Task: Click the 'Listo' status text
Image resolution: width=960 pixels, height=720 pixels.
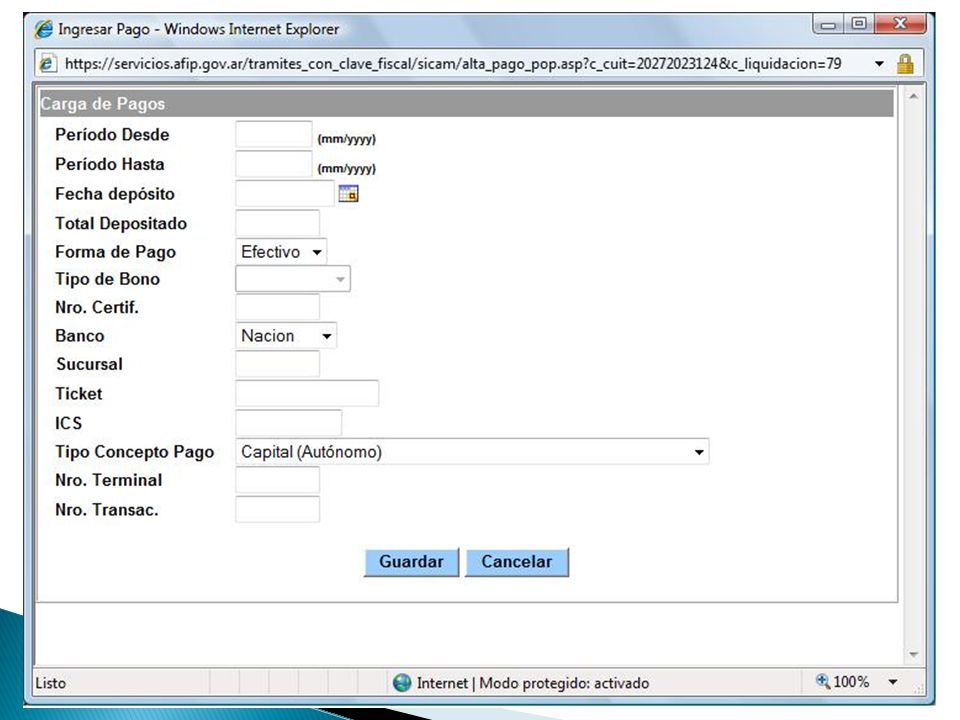Action: pos(50,683)
